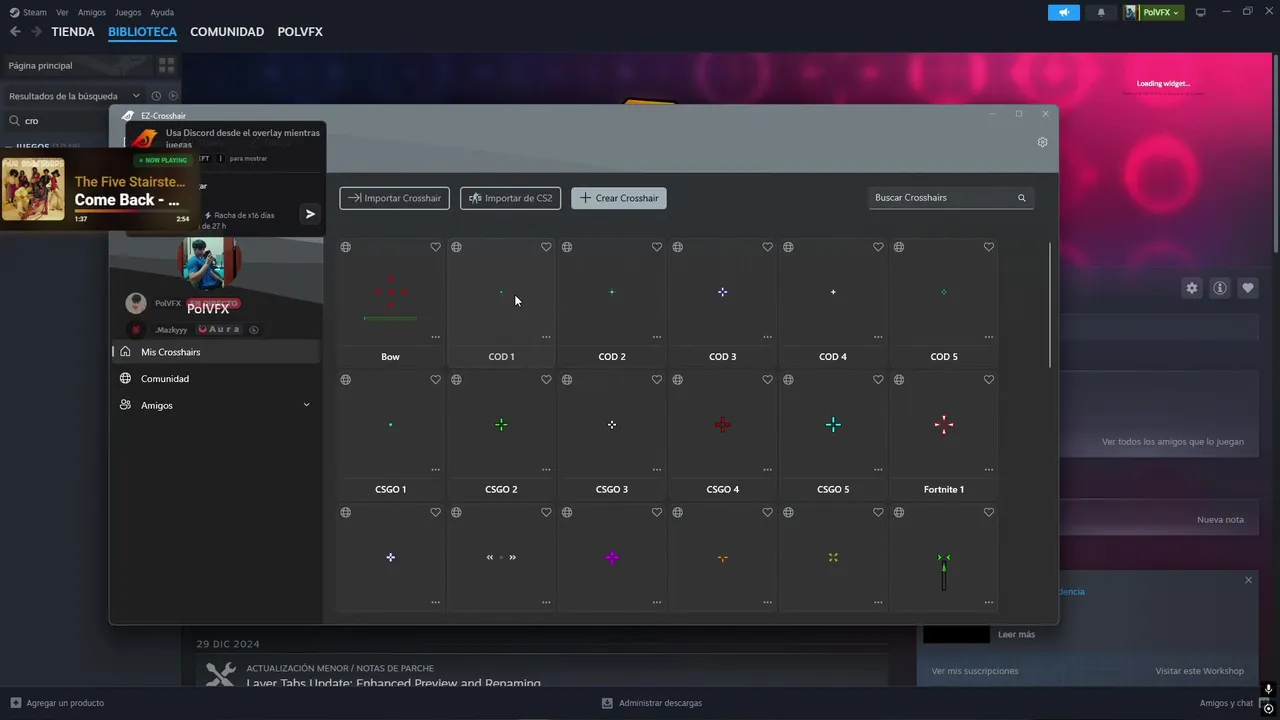Favorite the Fortnite 1 crosshair heart
The image size is (1280, 720).
tap(989, 380)
